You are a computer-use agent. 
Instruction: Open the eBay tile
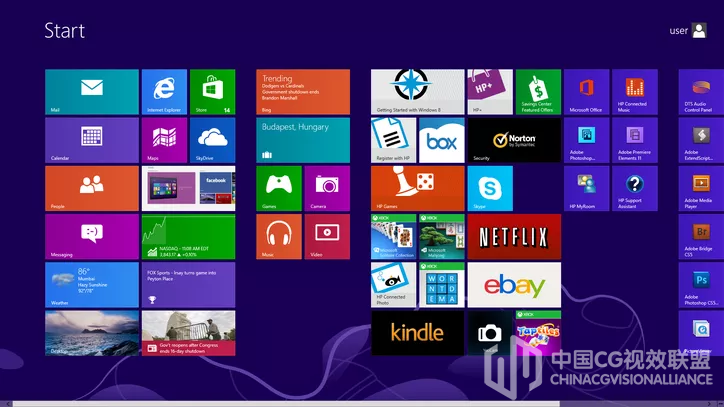click(514, 285)
